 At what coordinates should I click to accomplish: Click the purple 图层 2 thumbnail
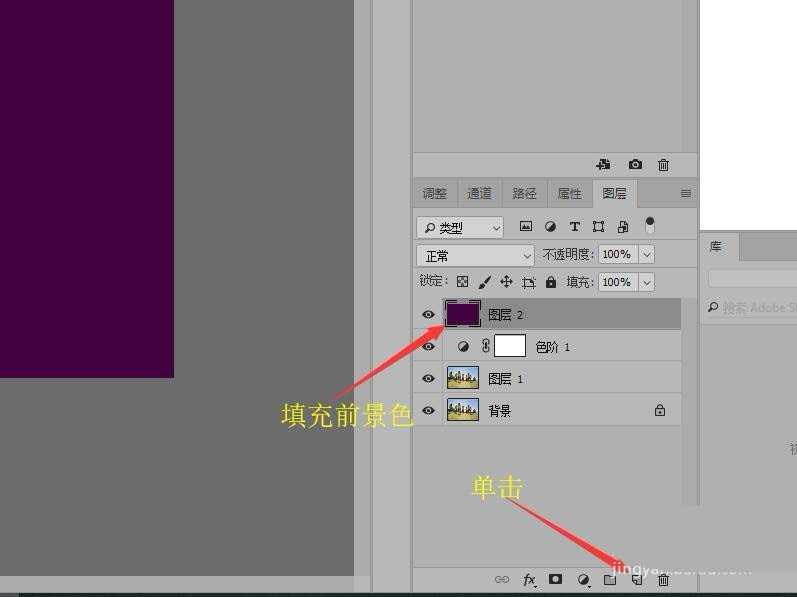coord(462,314)
